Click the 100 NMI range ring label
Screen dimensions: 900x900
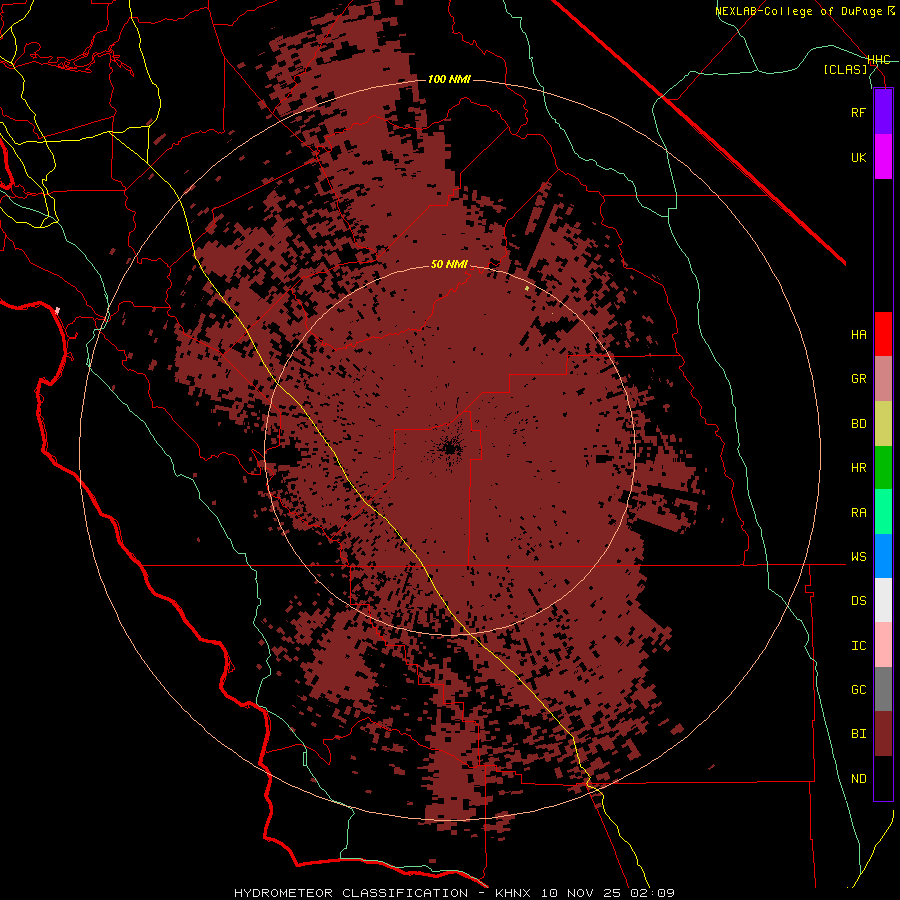tap(449, 79)
